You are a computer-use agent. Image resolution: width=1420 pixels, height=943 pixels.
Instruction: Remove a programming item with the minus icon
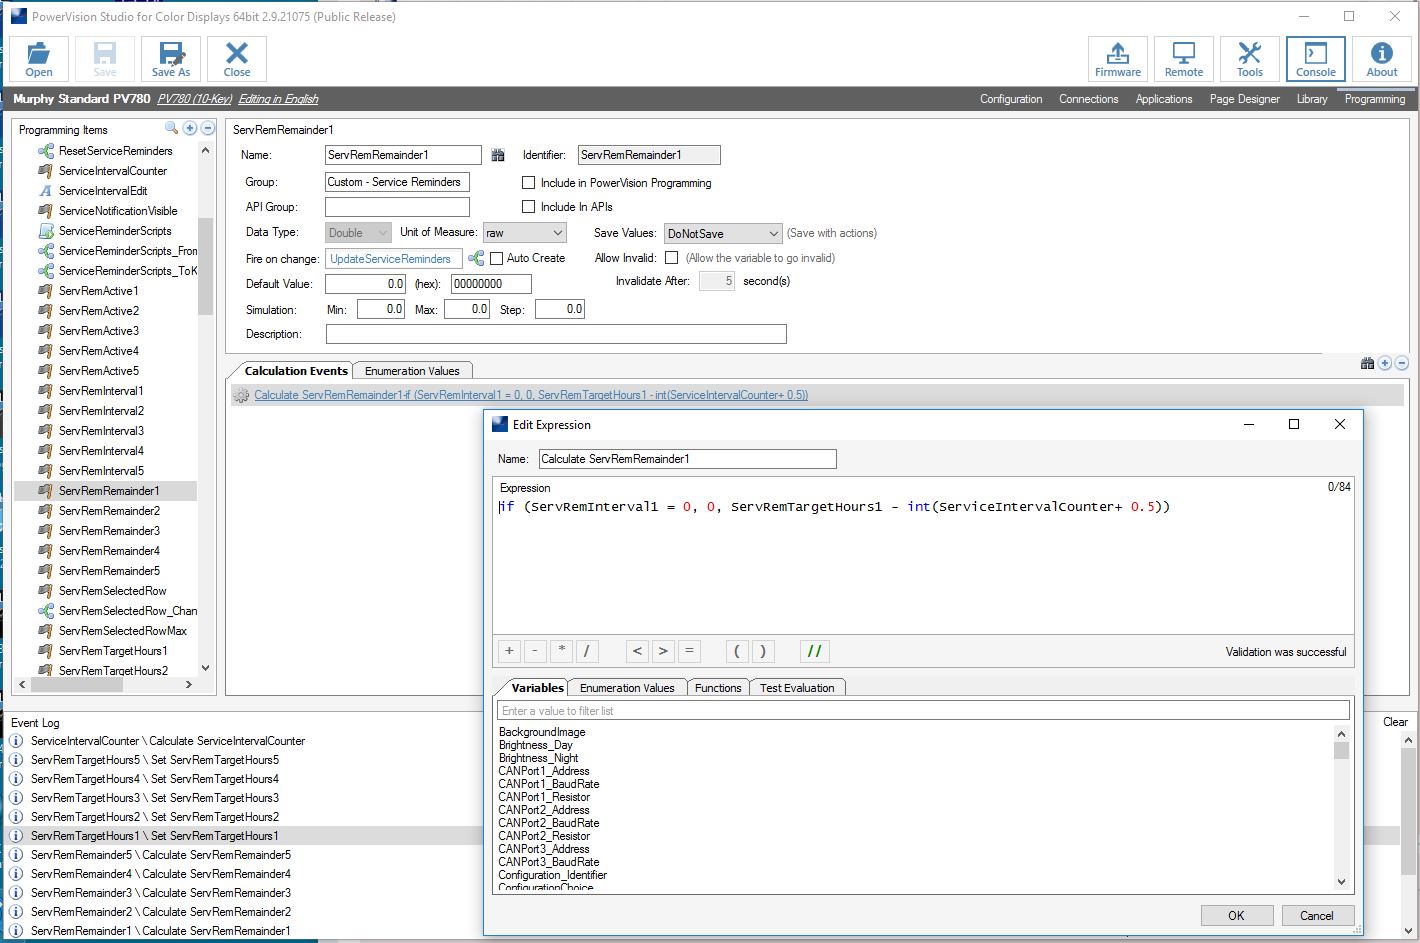208,128
